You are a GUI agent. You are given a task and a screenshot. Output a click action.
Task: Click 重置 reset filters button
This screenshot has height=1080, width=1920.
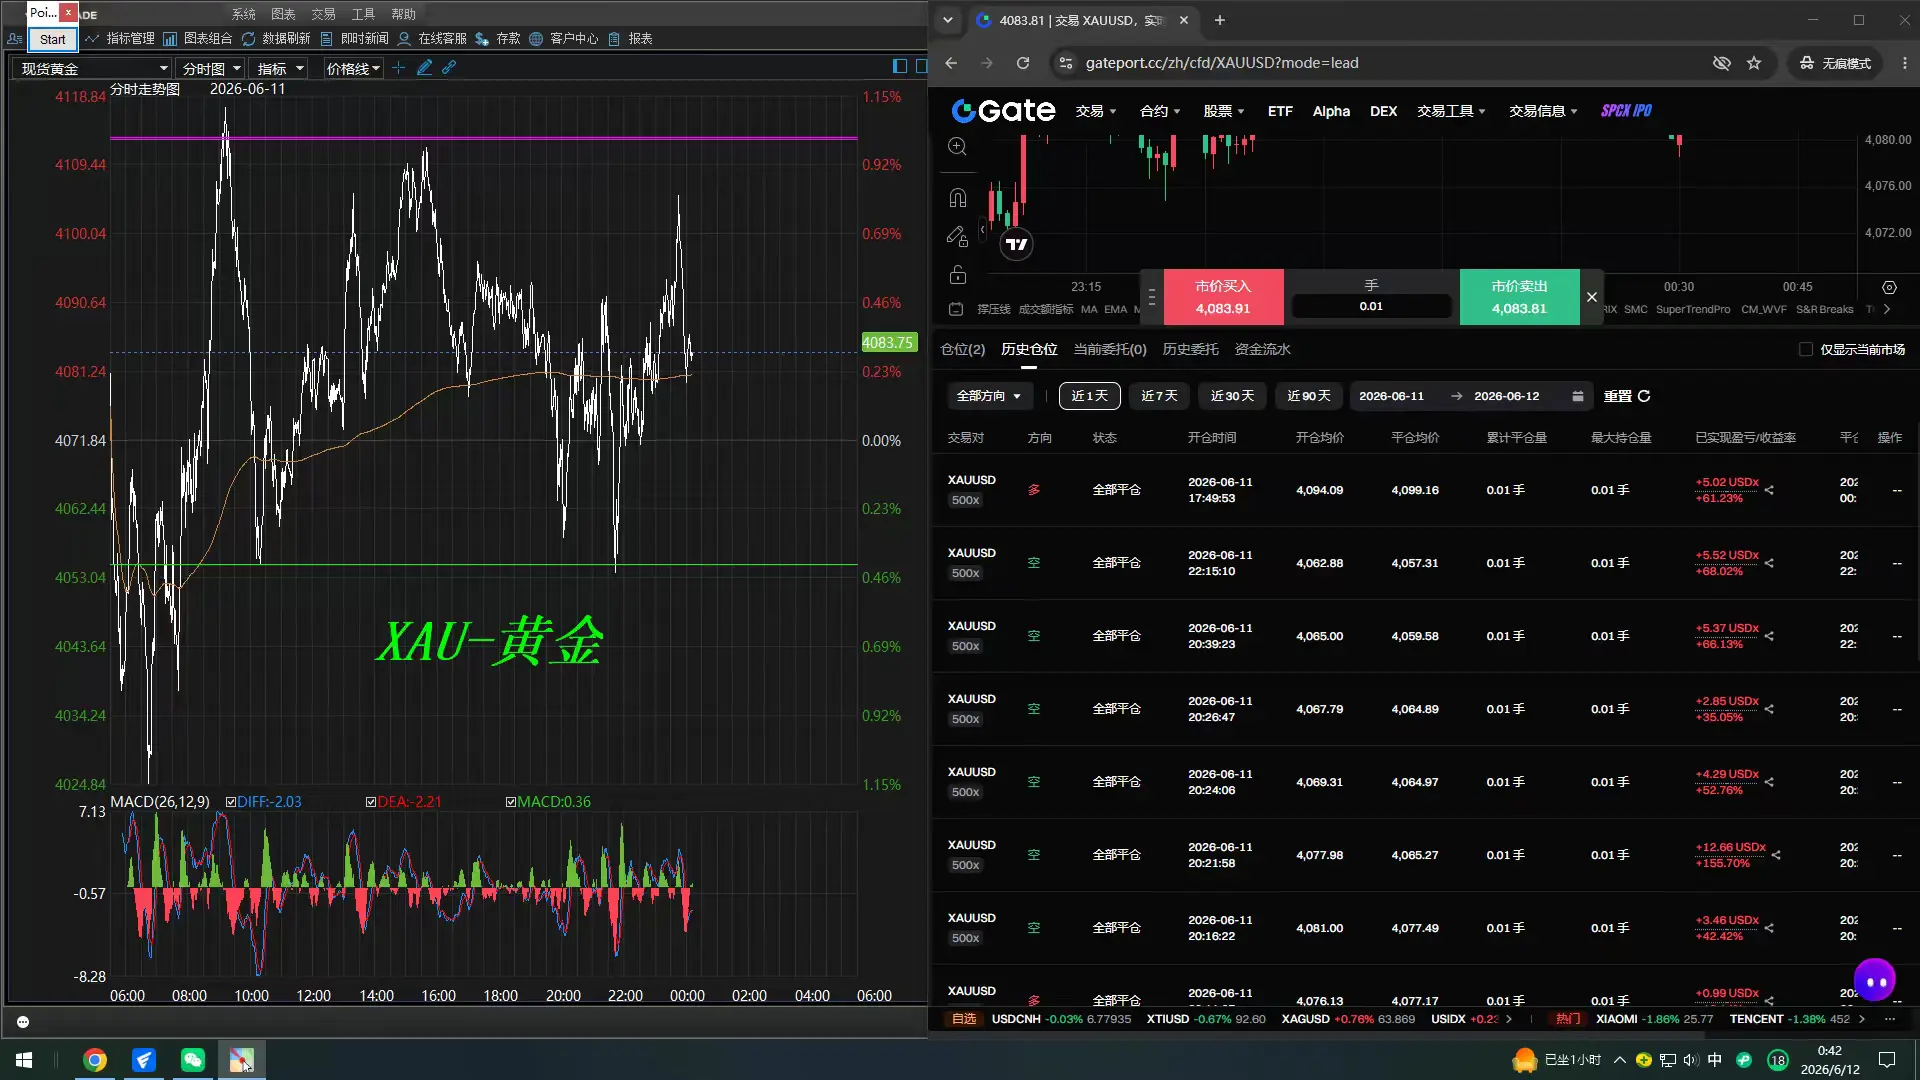tap(1627, 396)
